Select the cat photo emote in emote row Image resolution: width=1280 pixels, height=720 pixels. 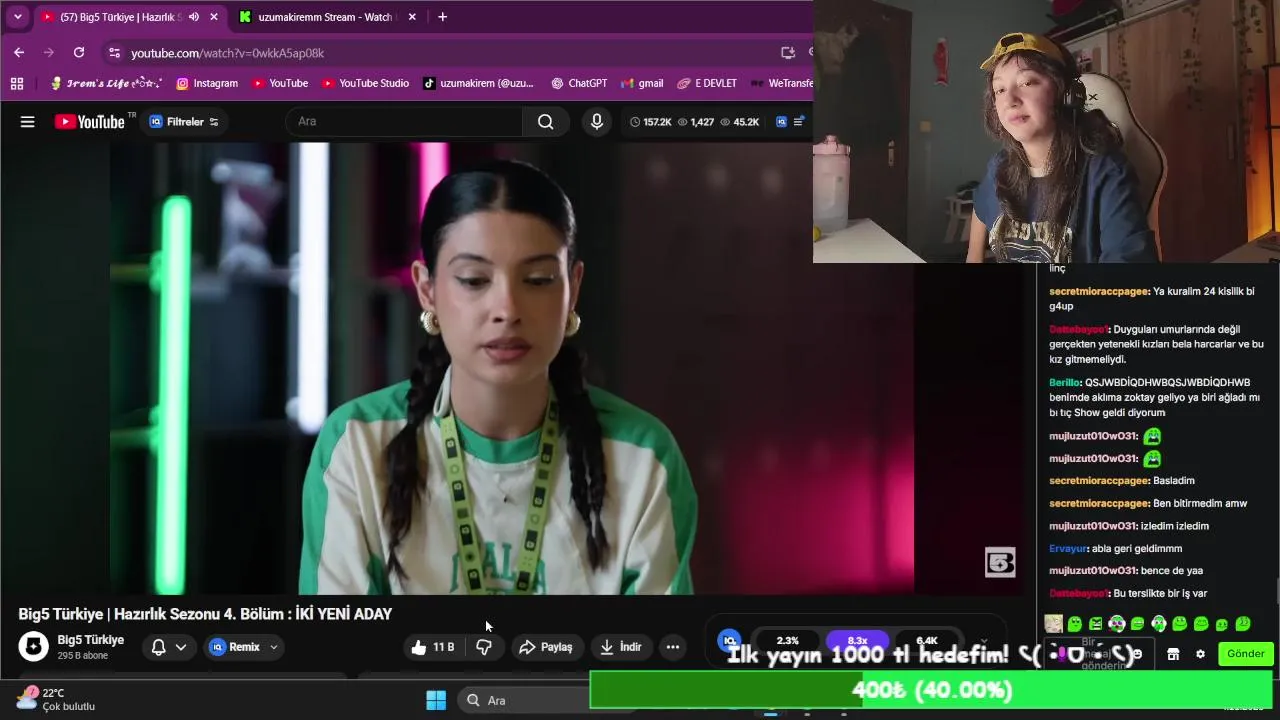[1053, 624]
